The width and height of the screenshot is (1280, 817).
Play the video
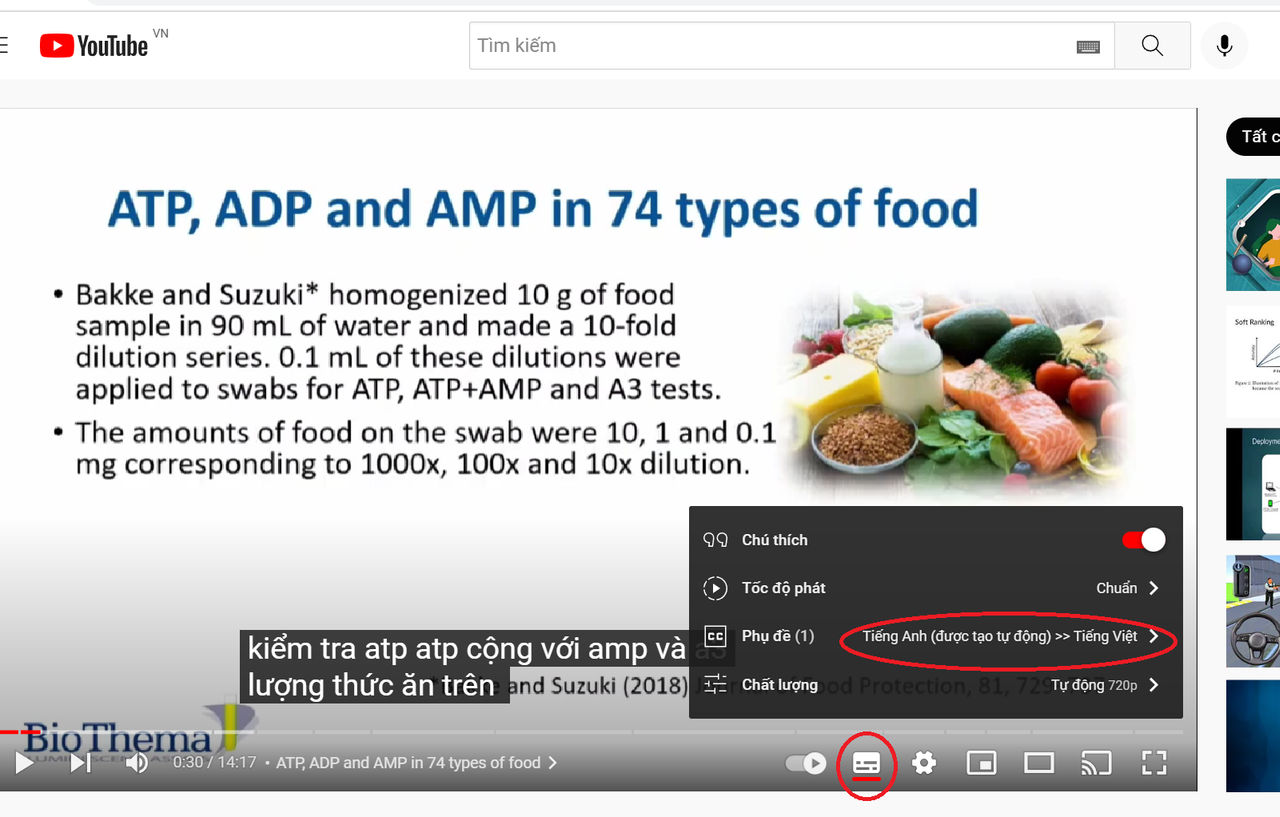(24, 763)
